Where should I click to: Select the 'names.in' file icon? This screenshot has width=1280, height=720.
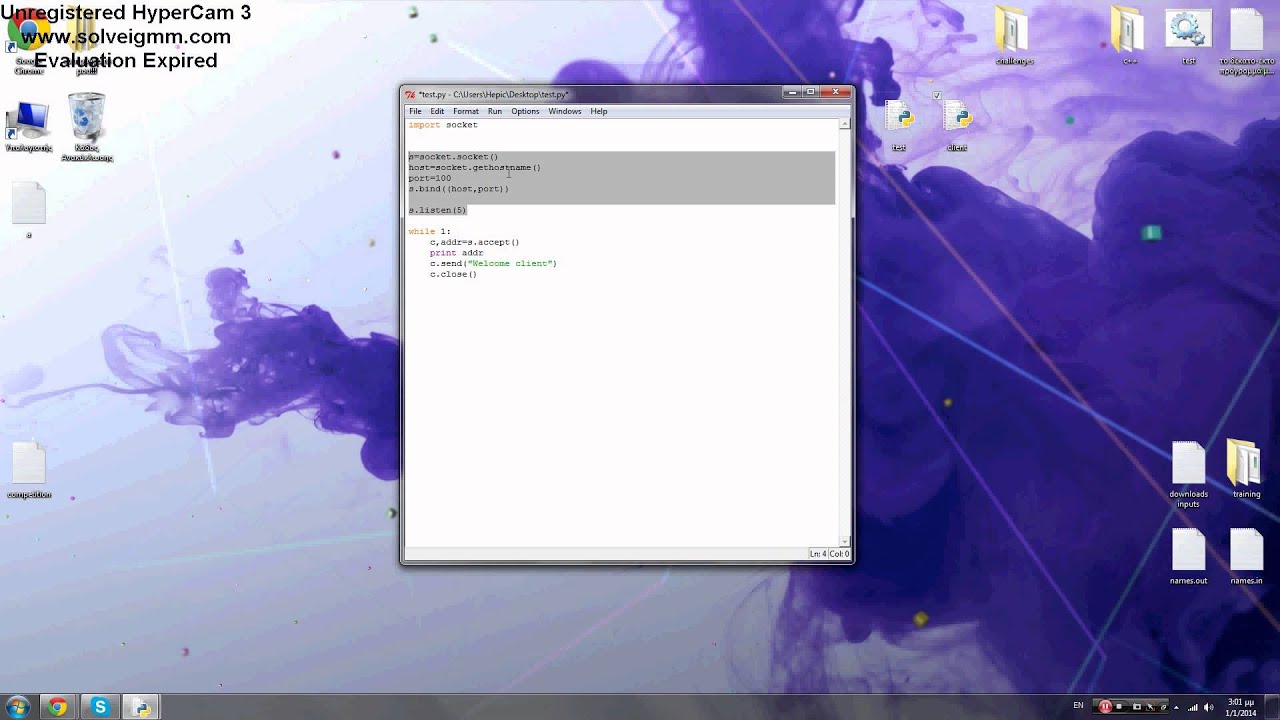tap(1246, 556)
